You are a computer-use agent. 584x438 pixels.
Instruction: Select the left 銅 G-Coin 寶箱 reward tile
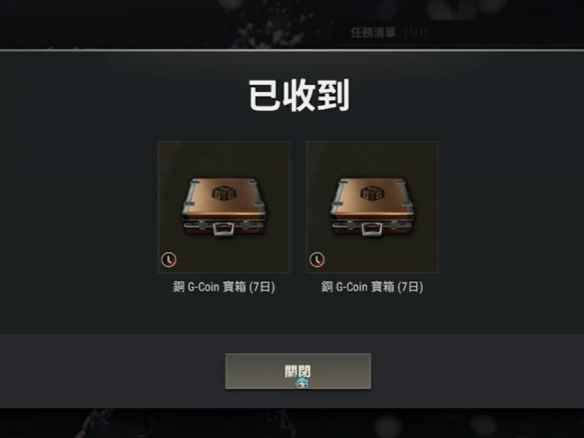[224, 207]
